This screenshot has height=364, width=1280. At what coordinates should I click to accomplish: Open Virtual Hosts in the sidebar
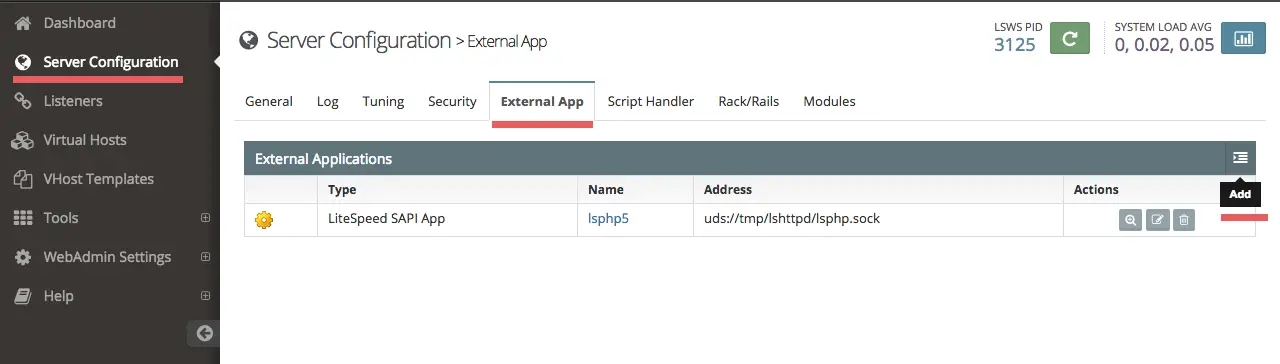[x=85, y=140]
